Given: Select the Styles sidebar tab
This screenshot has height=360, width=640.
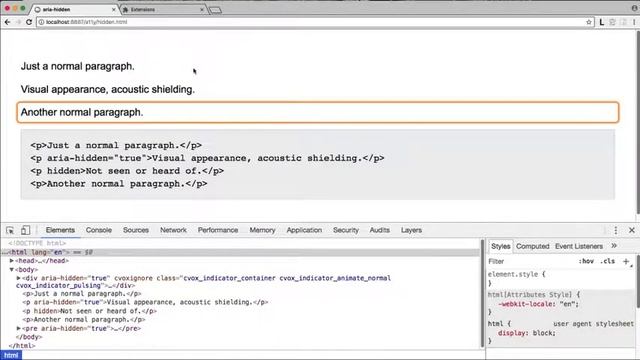Looking at the screenshot, I should click(500, 246).
